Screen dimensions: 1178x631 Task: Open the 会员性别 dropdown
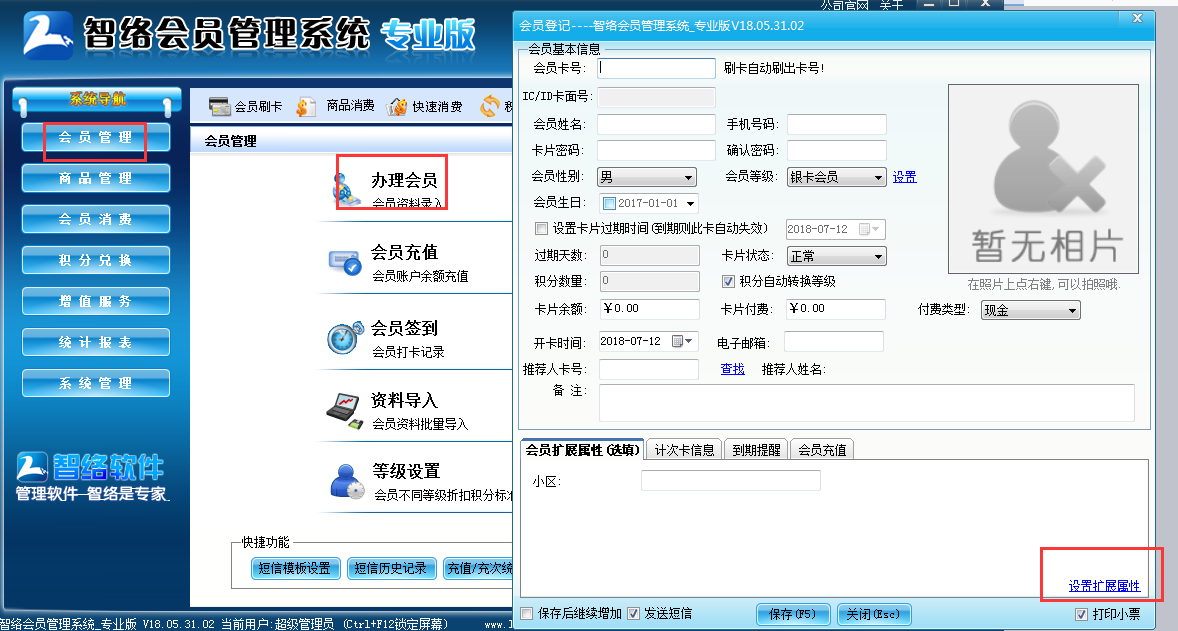pos(646,177)
